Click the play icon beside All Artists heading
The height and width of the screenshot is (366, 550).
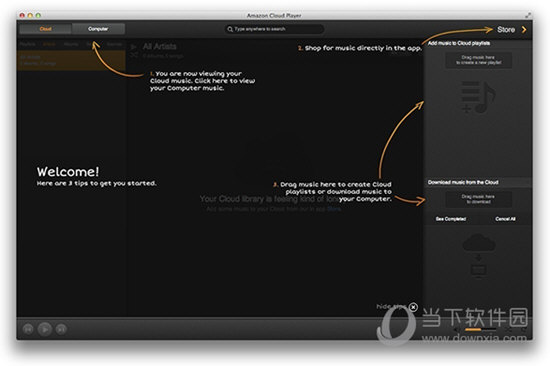[x=133, y=46]
